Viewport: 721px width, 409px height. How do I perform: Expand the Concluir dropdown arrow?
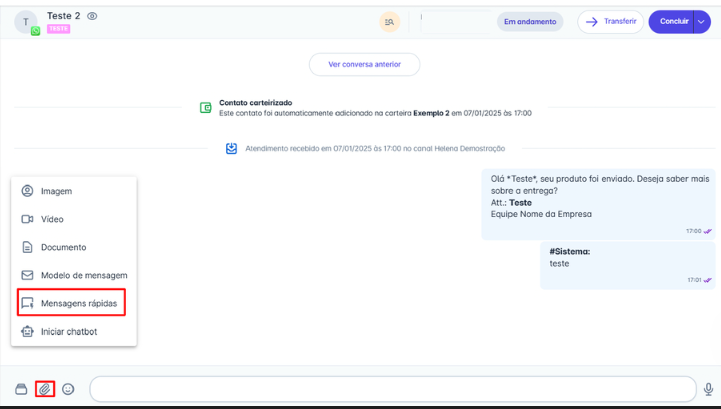tap(701, 22)
